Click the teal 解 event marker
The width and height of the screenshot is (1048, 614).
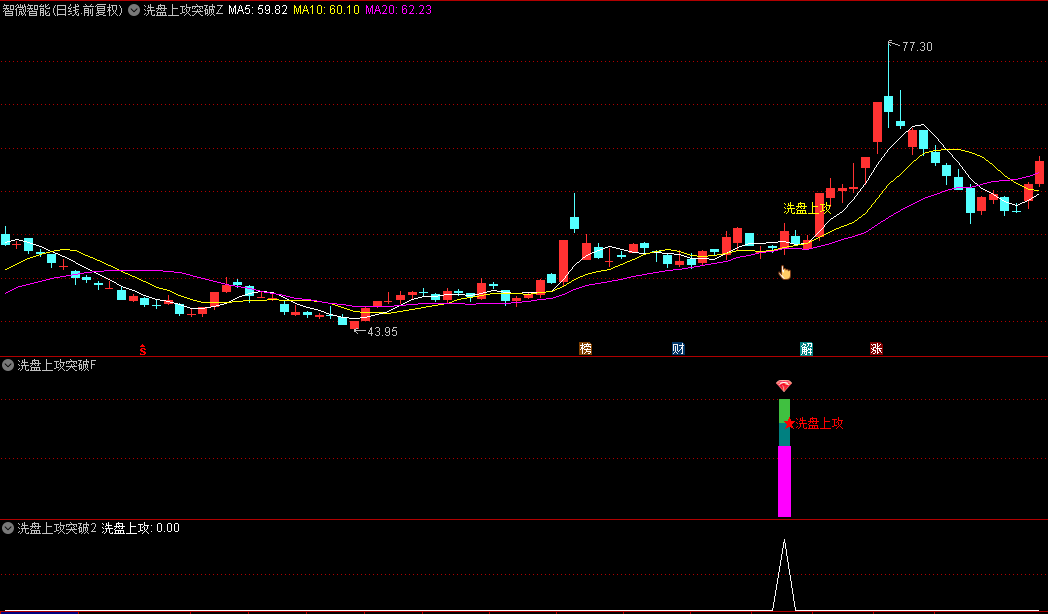(x=807, y=348)
